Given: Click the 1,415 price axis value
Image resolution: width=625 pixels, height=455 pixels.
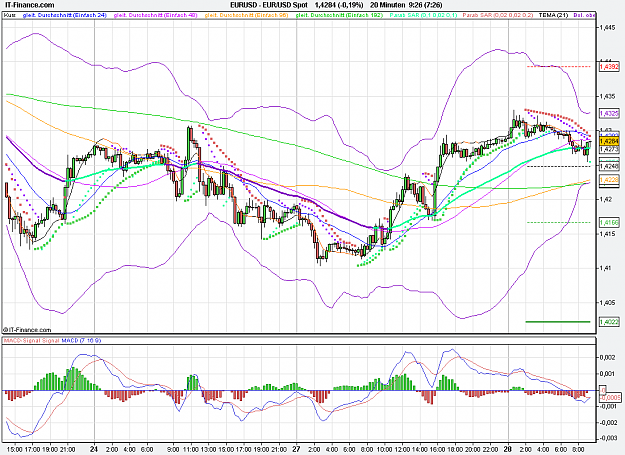Looking at the screenshot, I should (607, 233).
